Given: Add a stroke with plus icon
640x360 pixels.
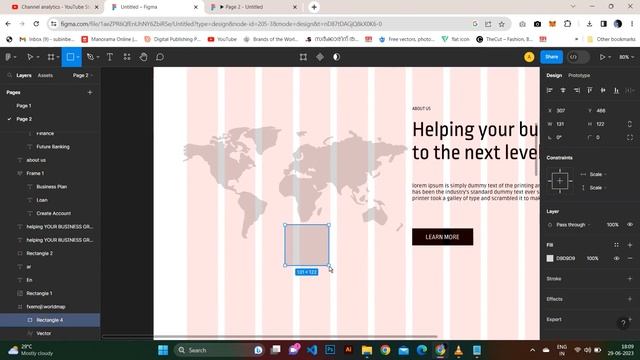Looking at the screenshot, I should (630, 279).
